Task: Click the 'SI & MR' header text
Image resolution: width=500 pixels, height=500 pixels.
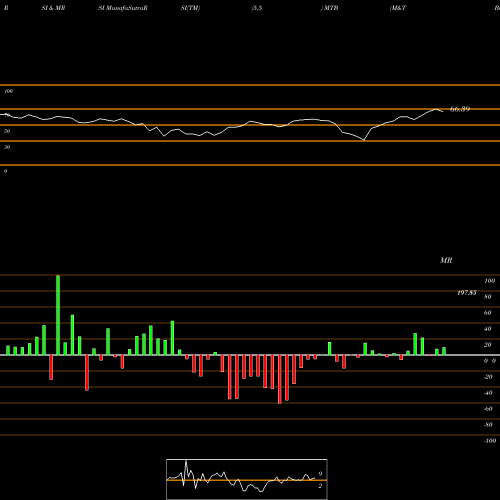Action: pyautogui.click(x=53, y=8)
